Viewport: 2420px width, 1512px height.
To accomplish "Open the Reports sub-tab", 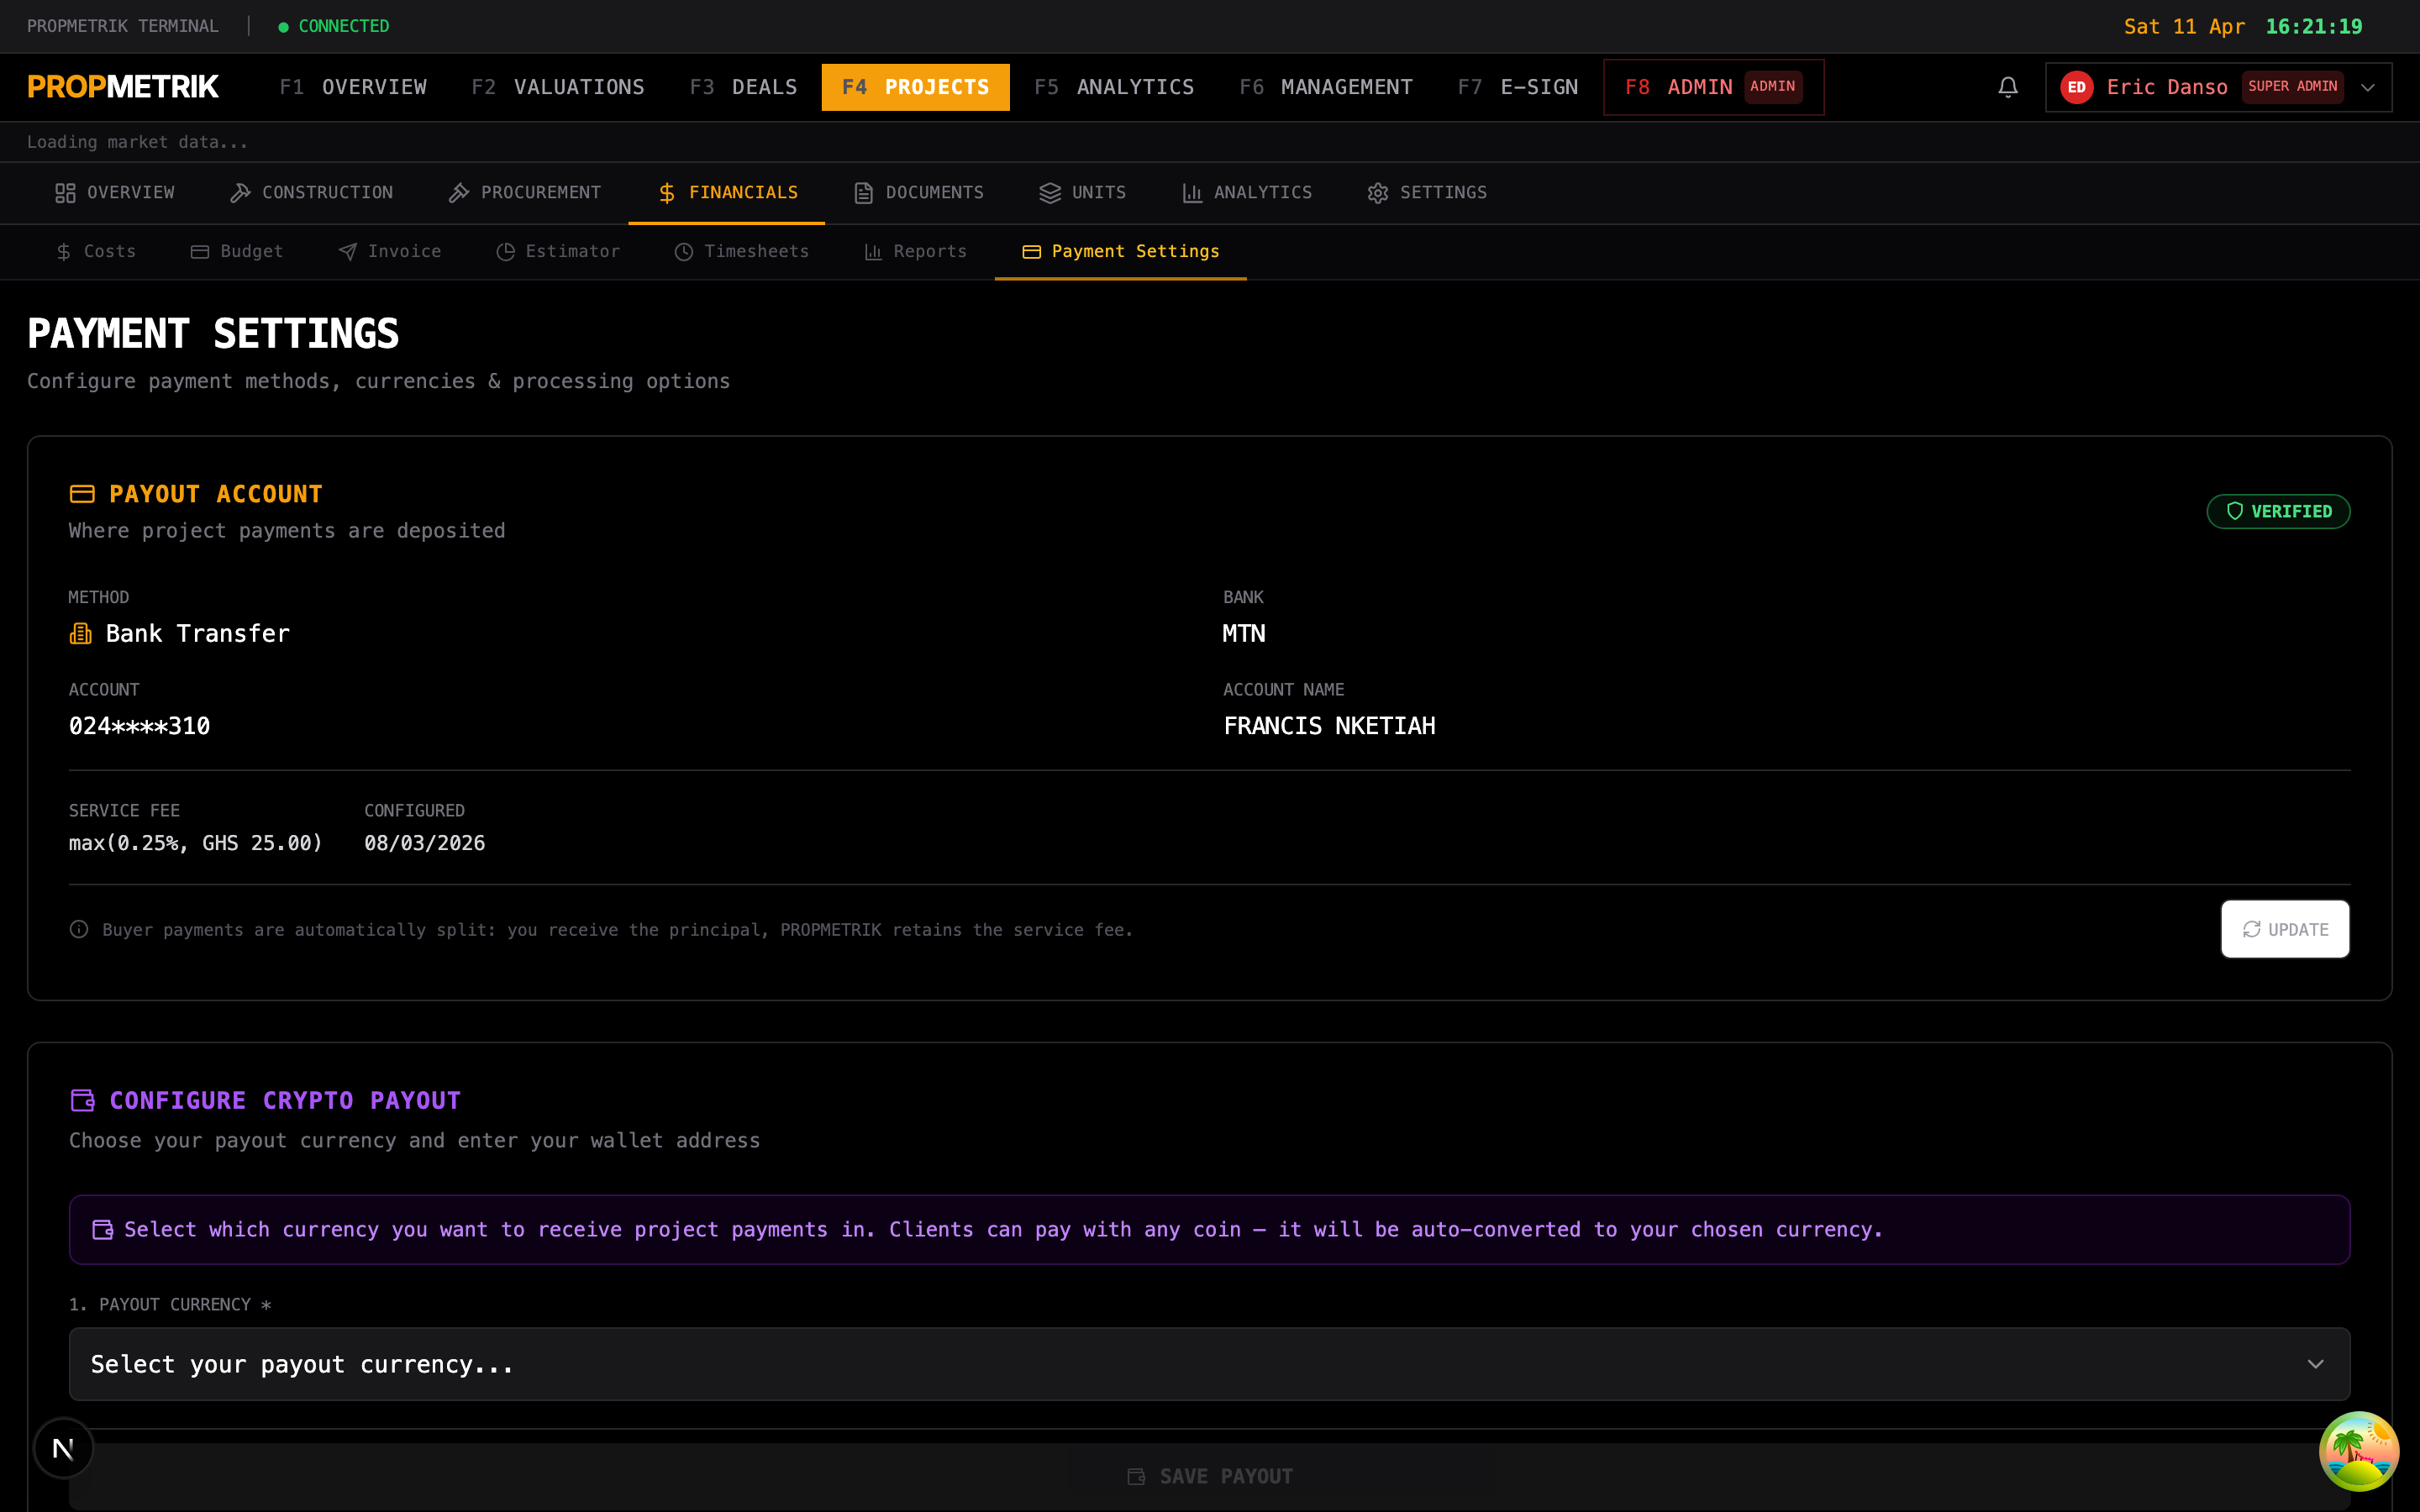I will (x=915, y=251).
